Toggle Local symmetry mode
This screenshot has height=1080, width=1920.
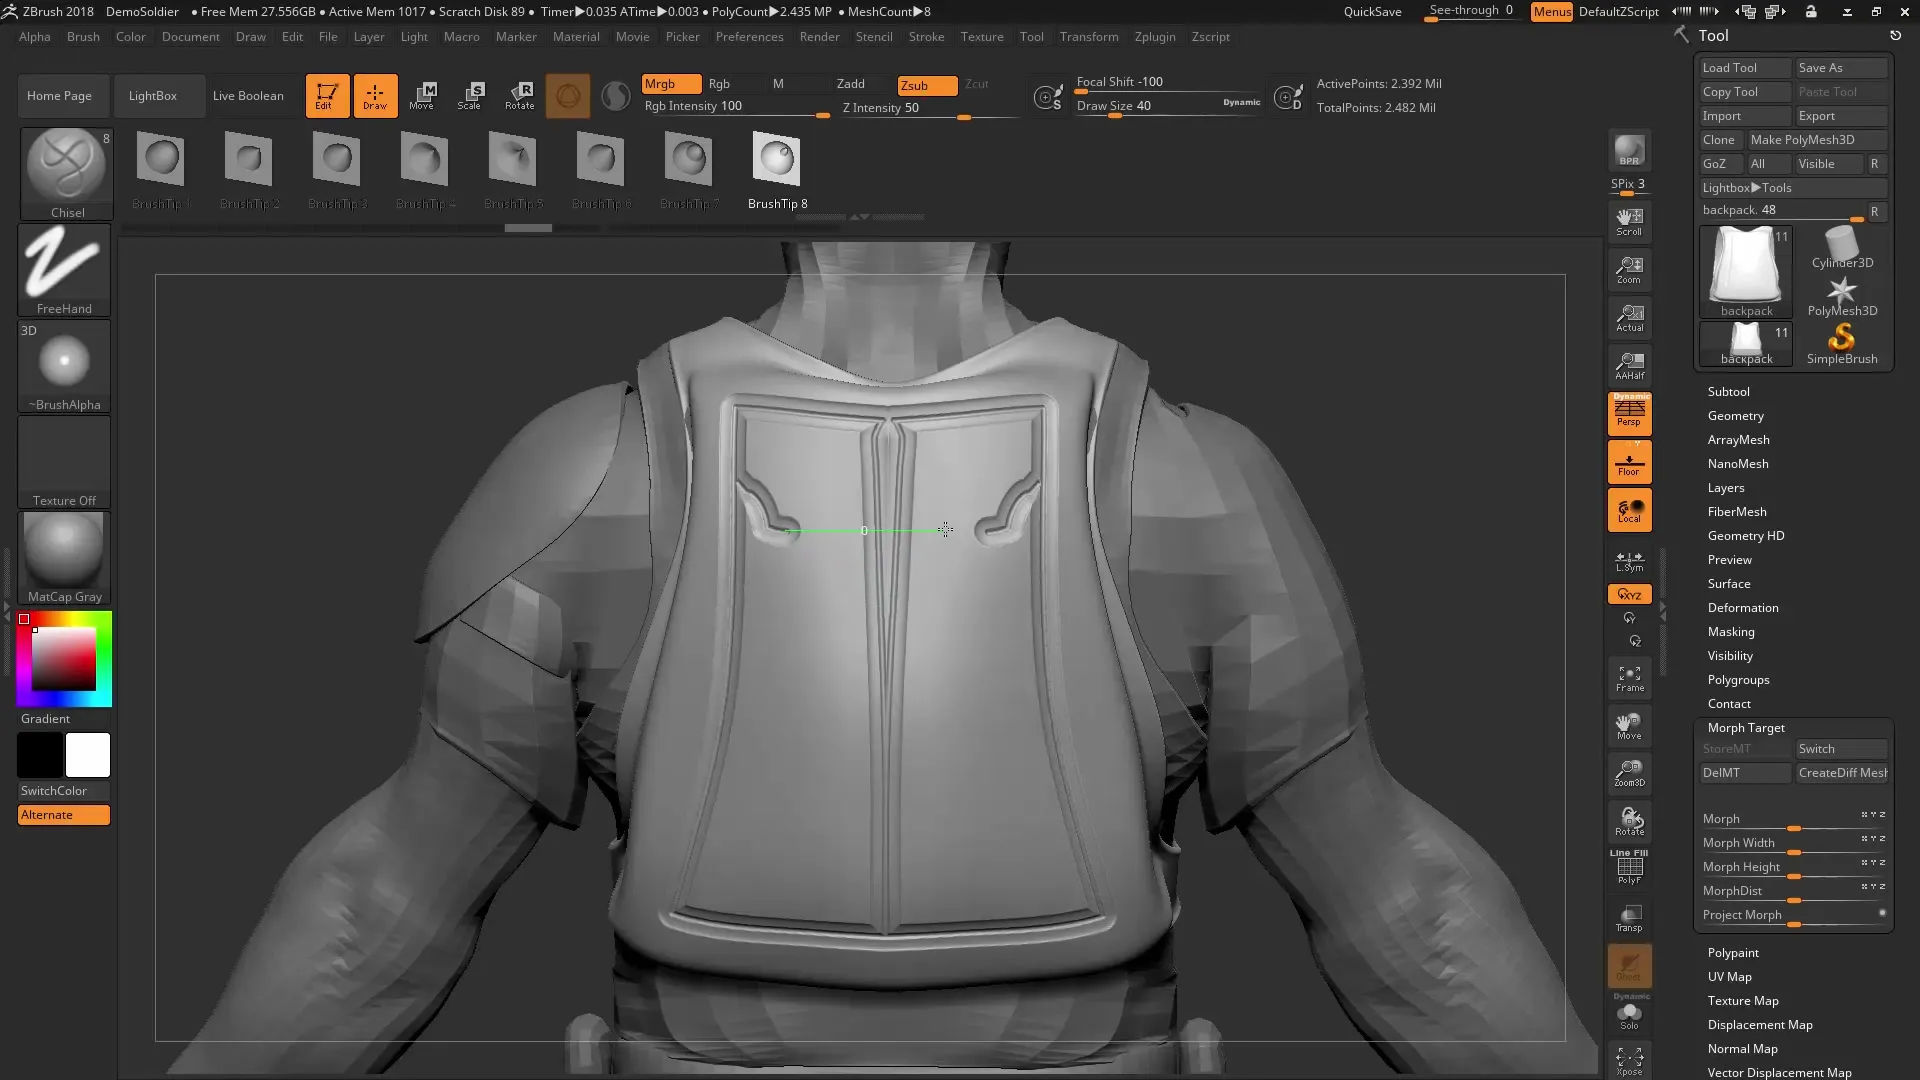[1629, 510]
